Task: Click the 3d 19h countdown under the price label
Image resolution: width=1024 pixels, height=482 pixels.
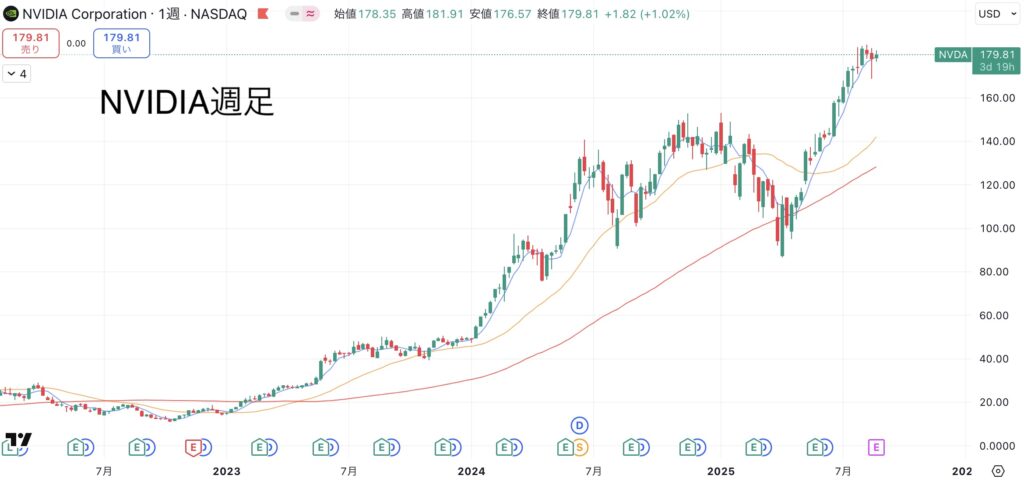Action: 997,67
